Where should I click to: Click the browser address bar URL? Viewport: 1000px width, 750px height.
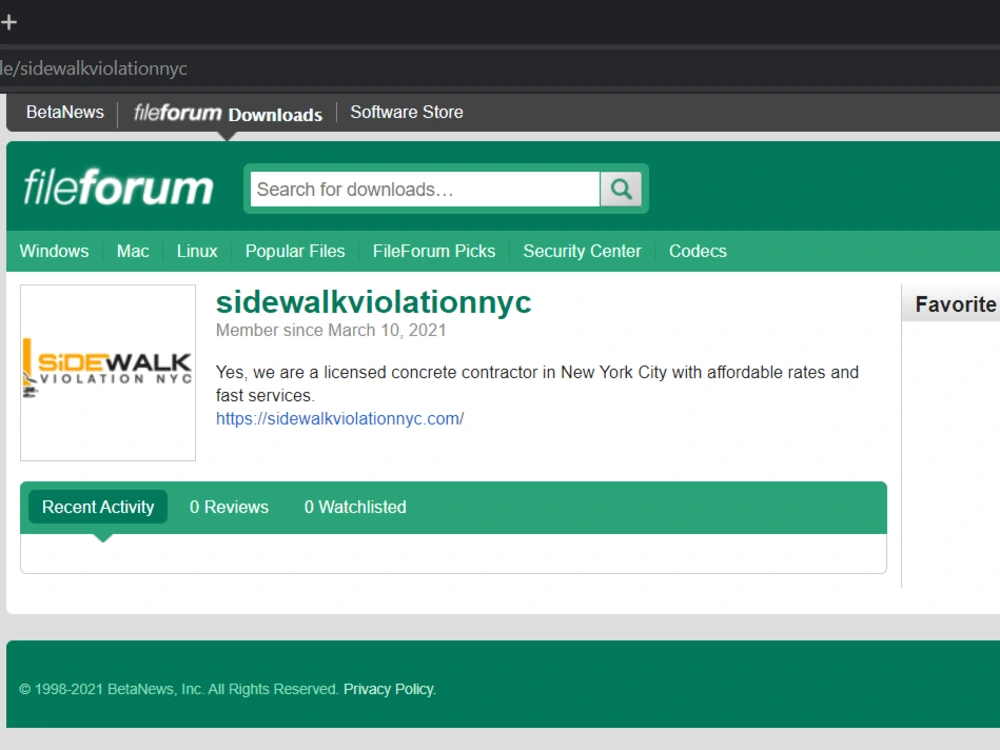click(x=94, y=68)
